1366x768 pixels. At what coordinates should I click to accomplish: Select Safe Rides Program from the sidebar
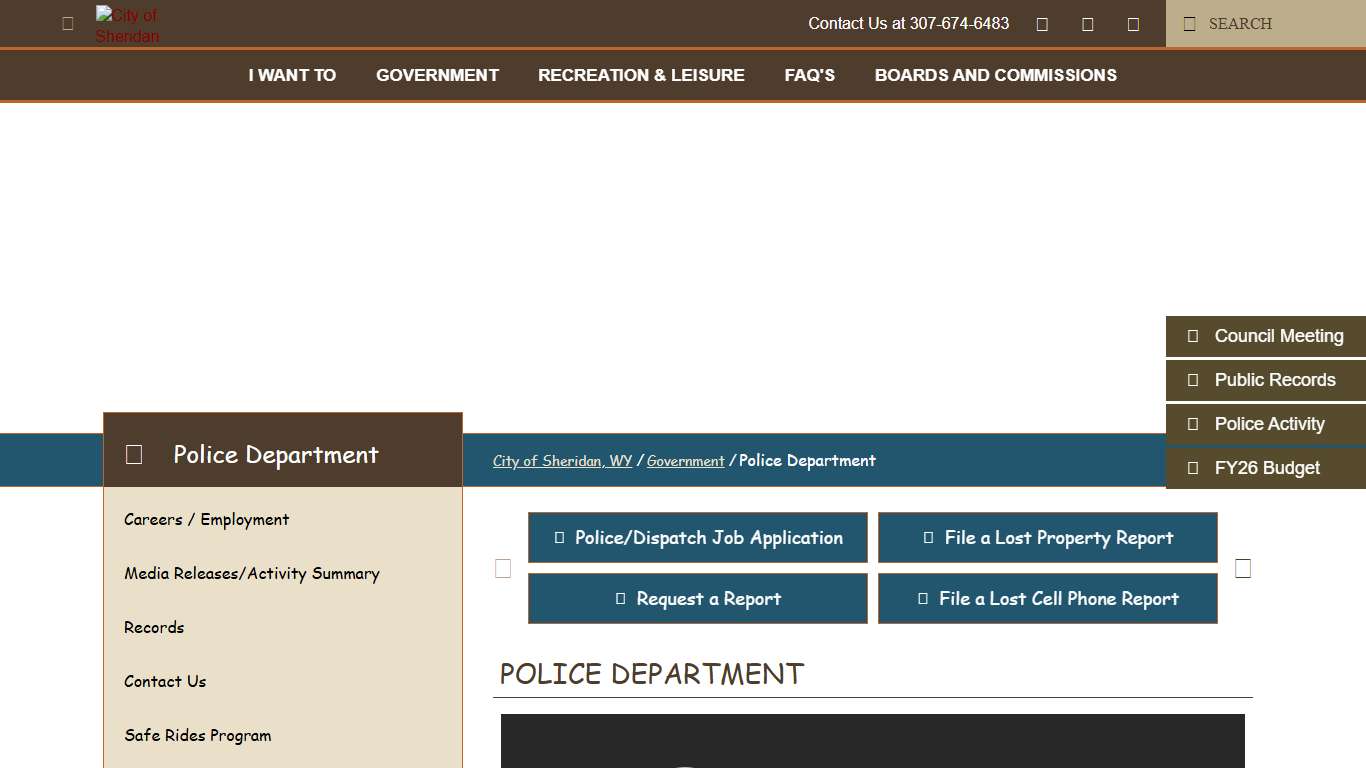click(x=197, y=735)
